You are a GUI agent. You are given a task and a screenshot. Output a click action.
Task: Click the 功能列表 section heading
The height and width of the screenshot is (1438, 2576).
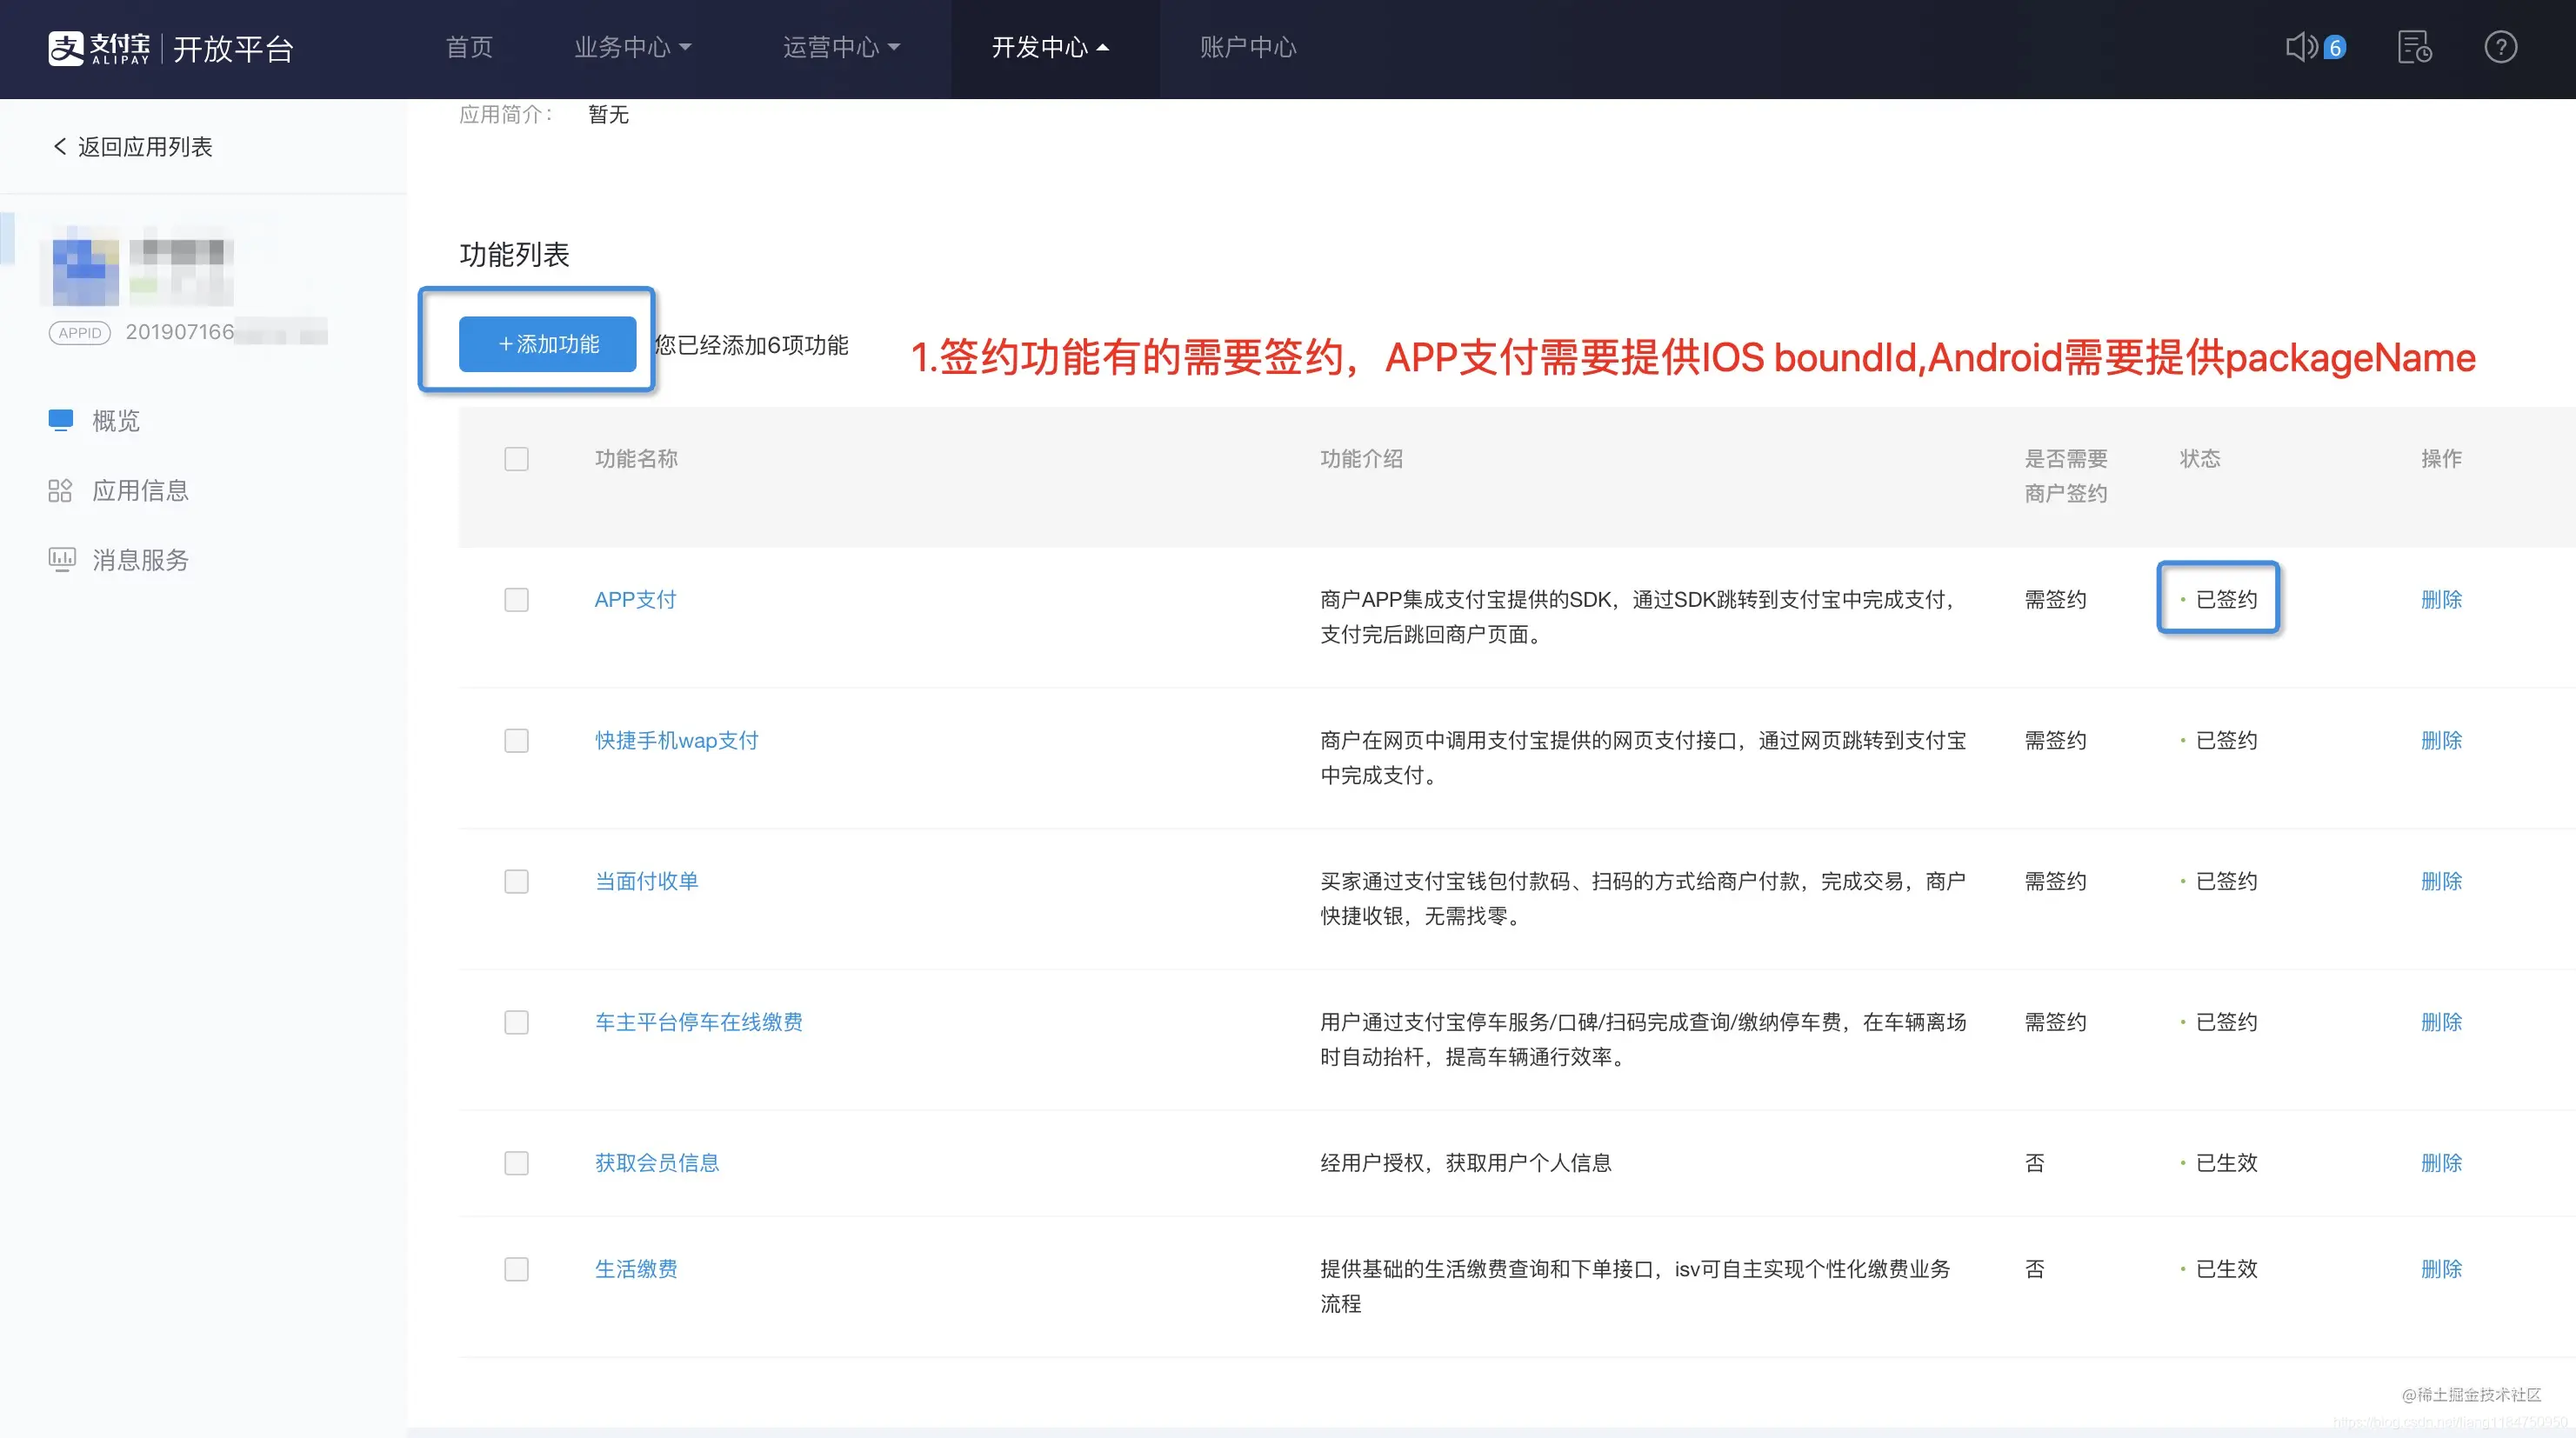tap(514, 255)
